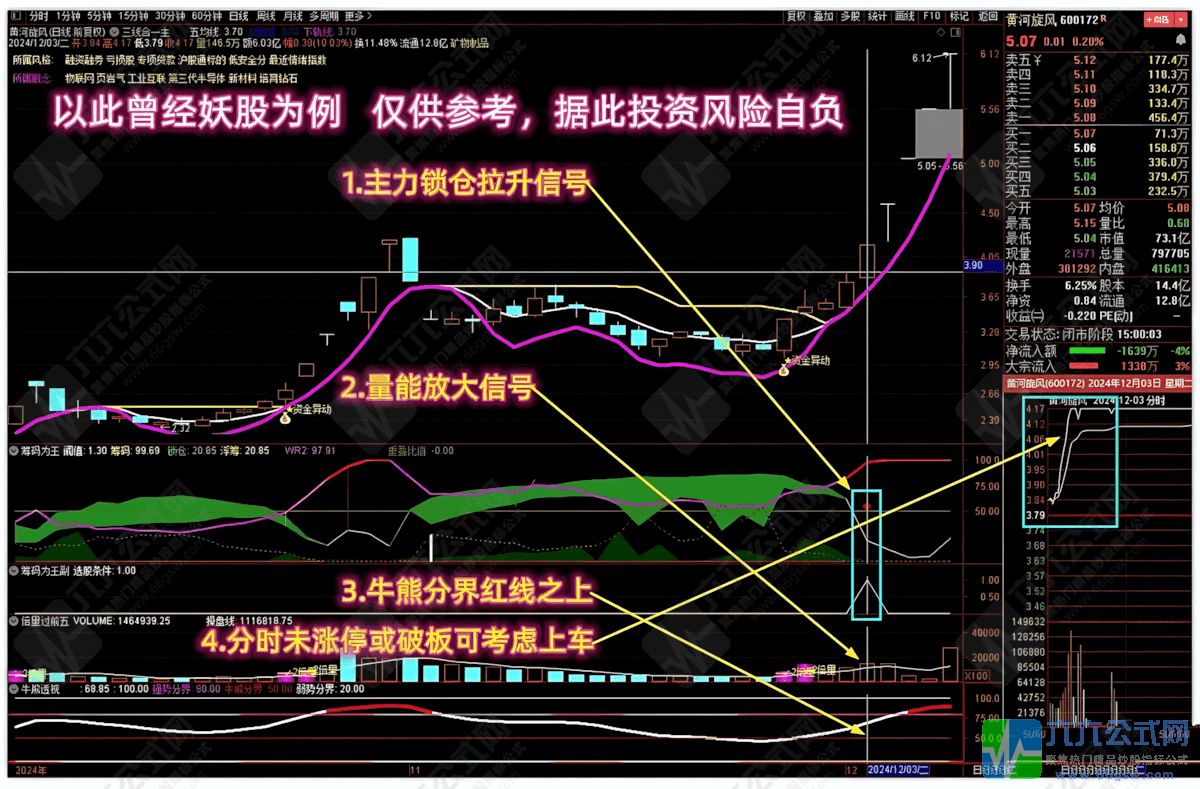Open the 统计 statistics tool
Viewport: 1200px width, 789px height.
tap(877, 15)
